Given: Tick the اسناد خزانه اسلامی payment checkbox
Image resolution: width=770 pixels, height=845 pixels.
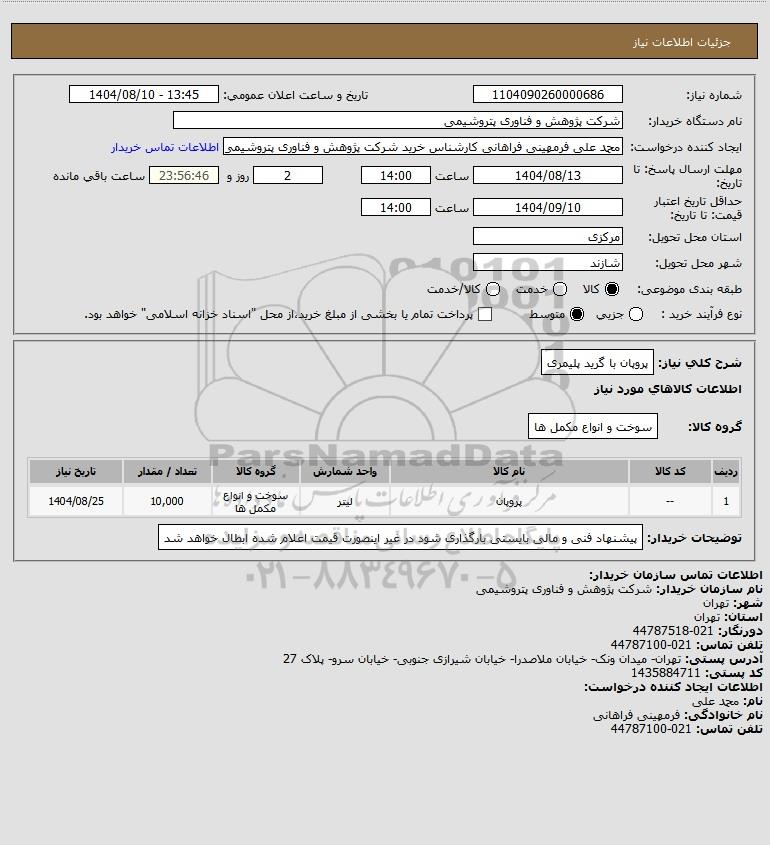Looking at the screenshot, I should point(485,314).
